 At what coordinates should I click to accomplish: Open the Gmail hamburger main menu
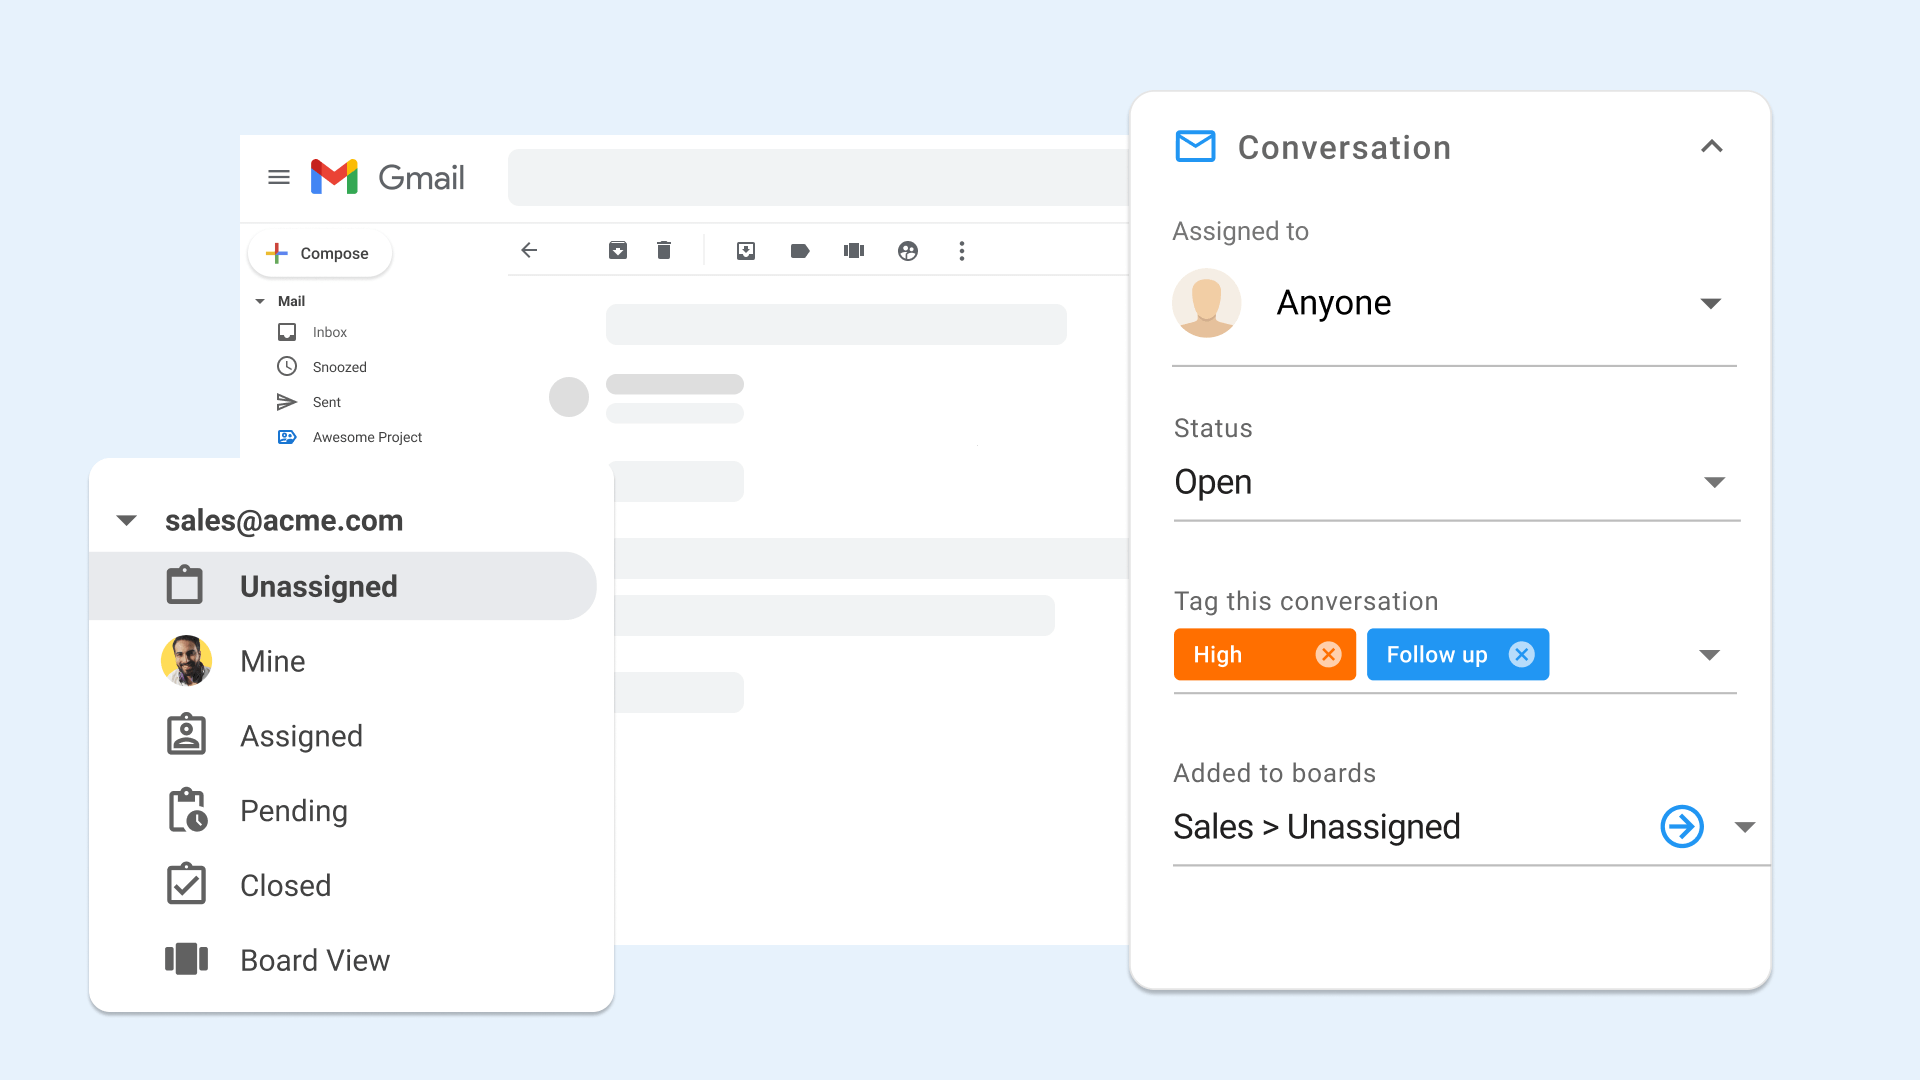tap(279, 177)
